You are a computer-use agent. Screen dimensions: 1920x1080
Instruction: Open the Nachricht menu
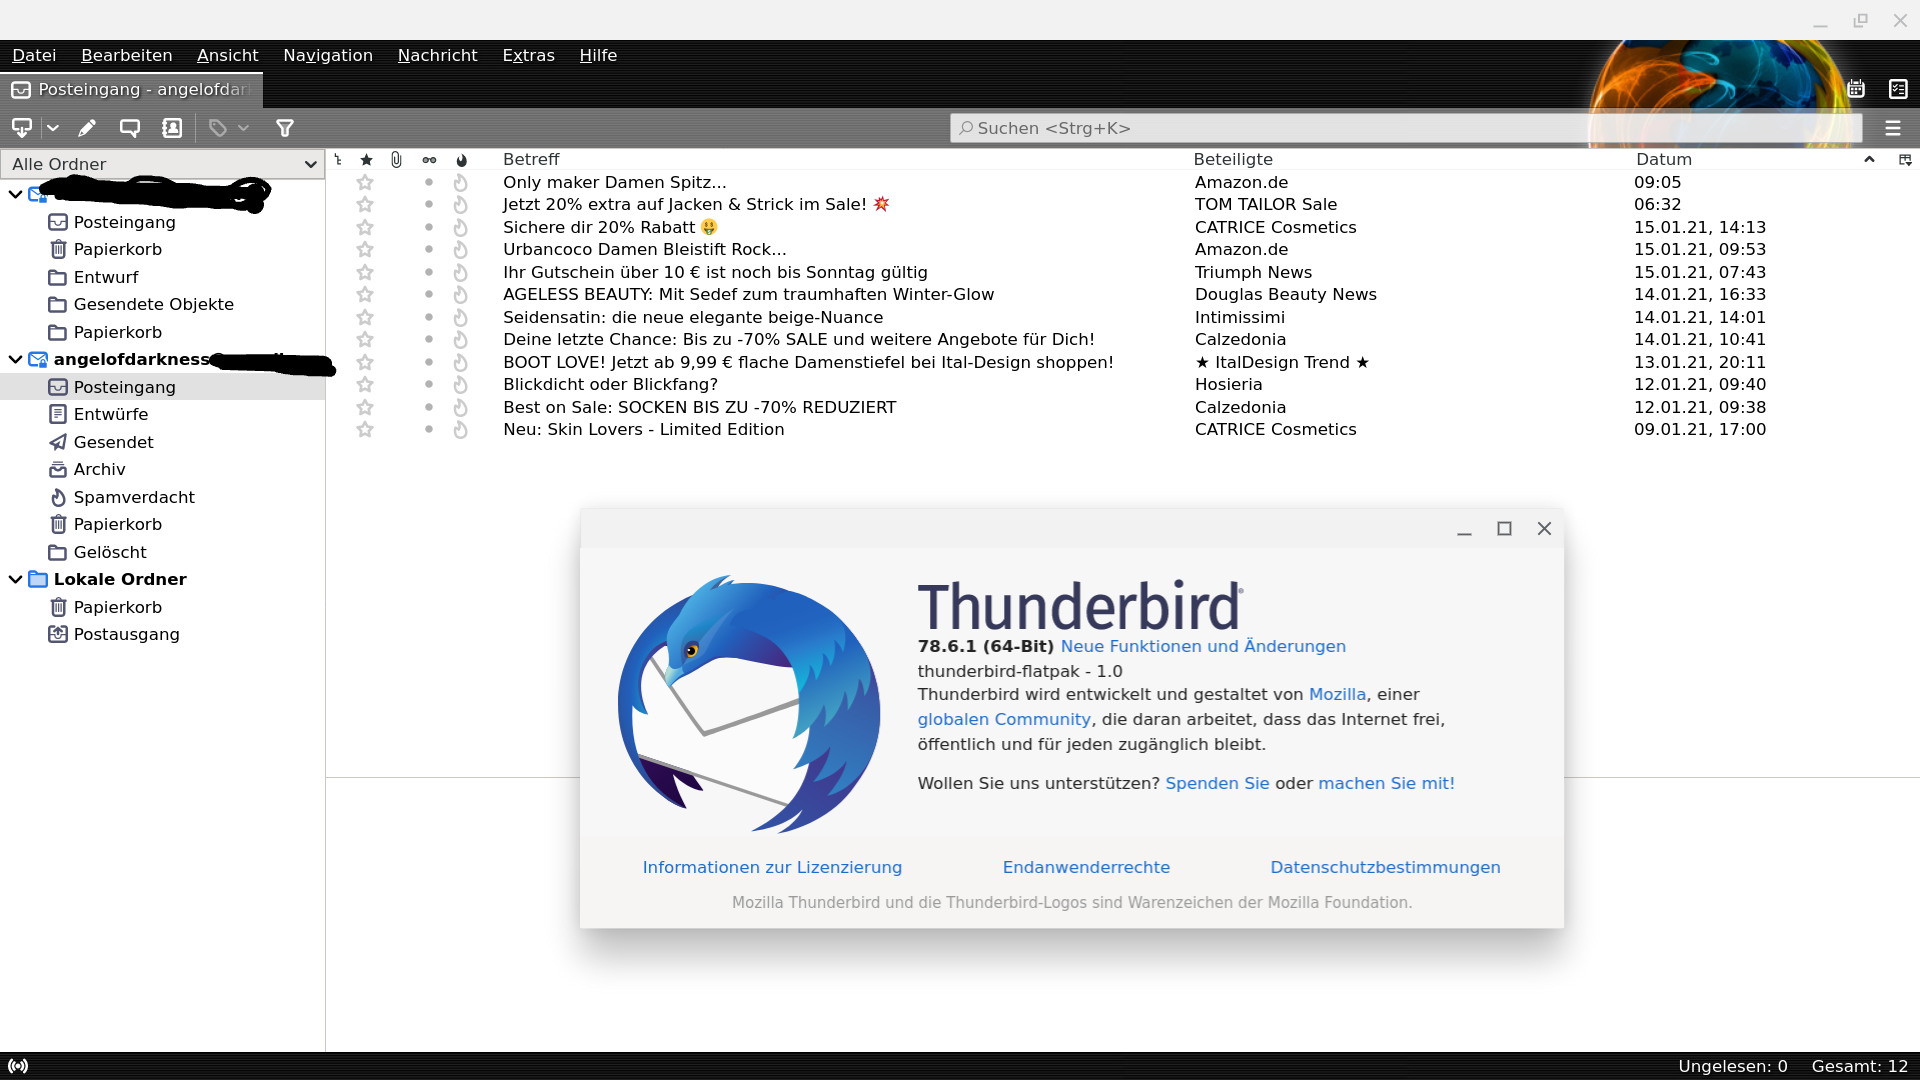[437, 55]
